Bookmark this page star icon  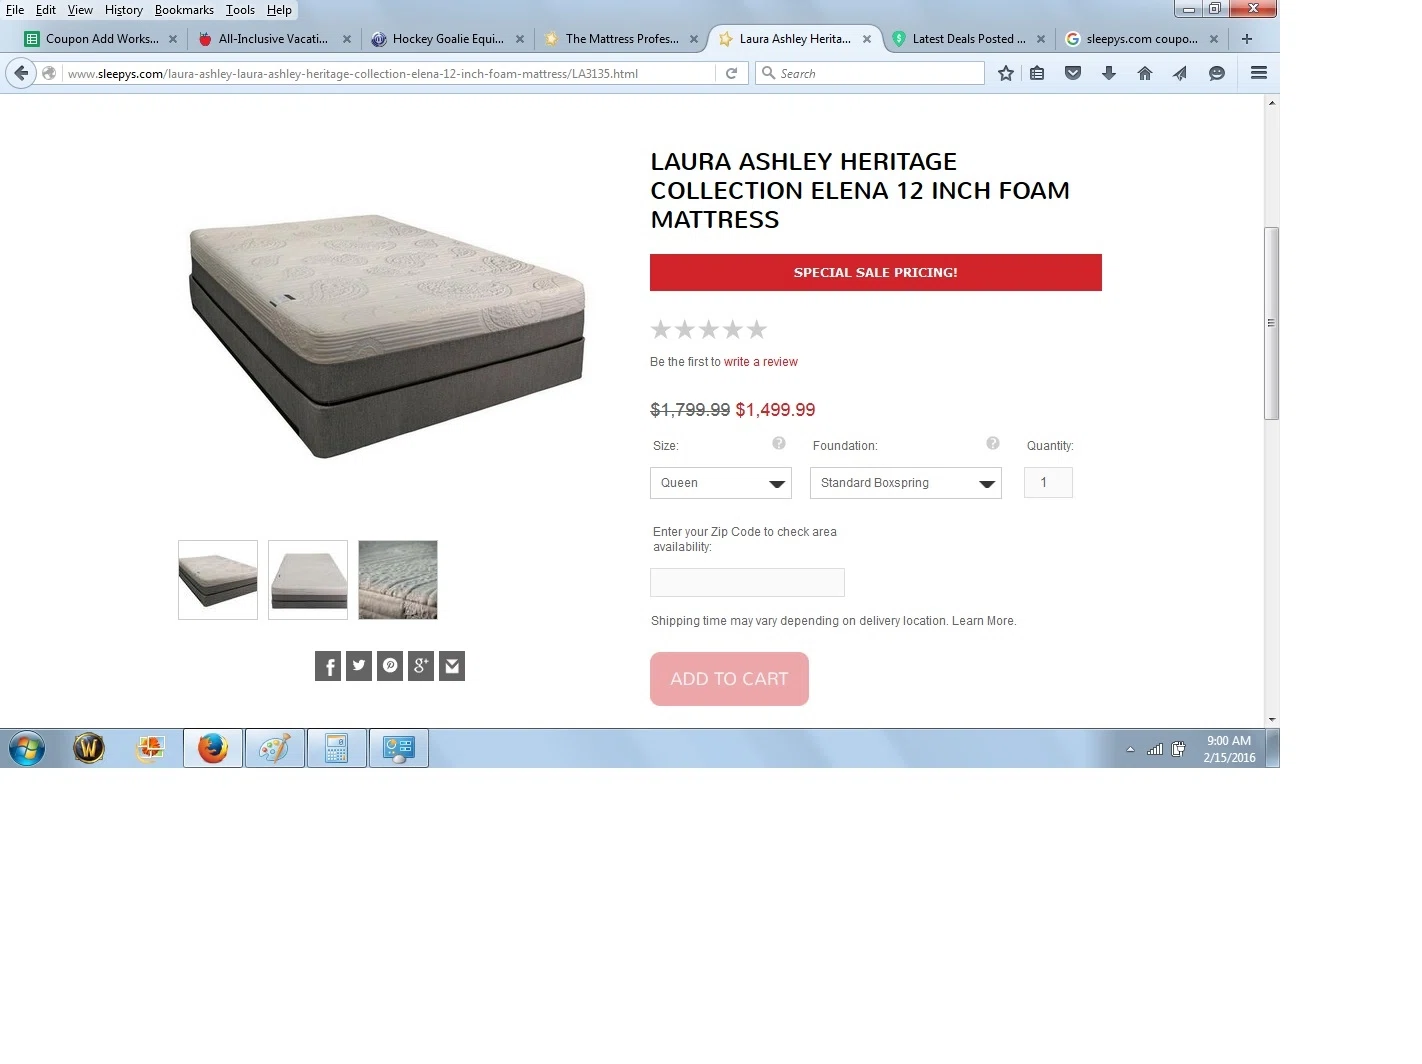pos(1006,73)
